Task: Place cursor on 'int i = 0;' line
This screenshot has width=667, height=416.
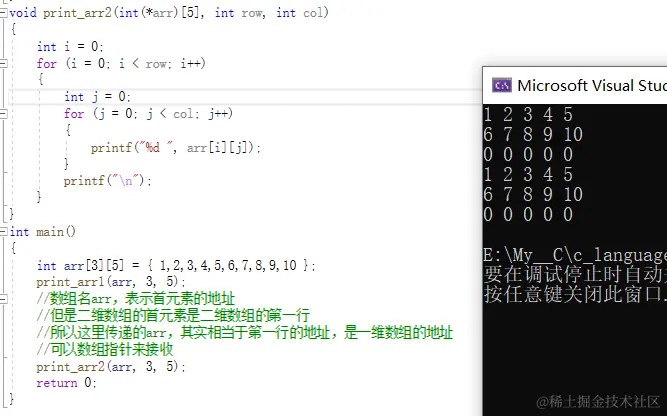Action: click(x=70, y=46)
